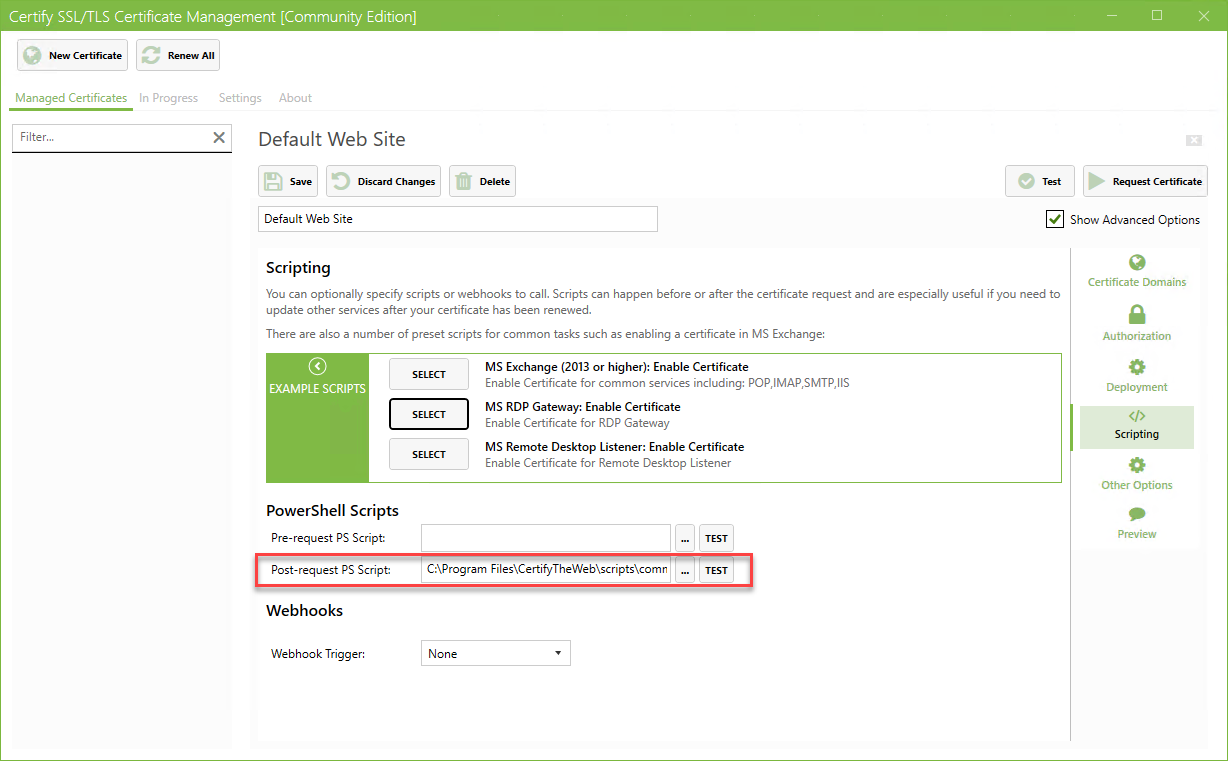Test the Post-request PS Script
This screenshot has height=761, width=1228.
(x=716, y=570)
